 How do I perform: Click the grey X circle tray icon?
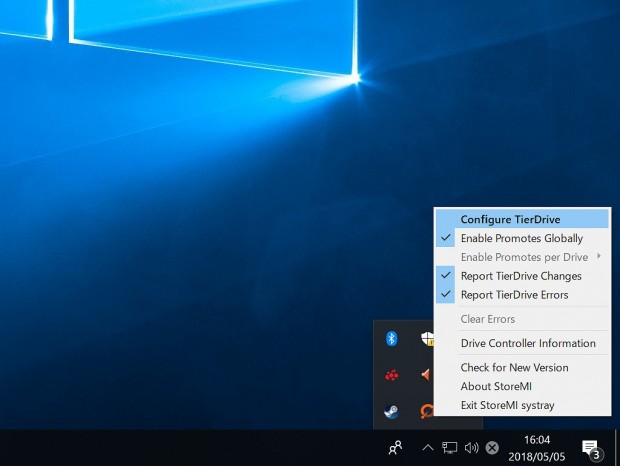(492, 448)
